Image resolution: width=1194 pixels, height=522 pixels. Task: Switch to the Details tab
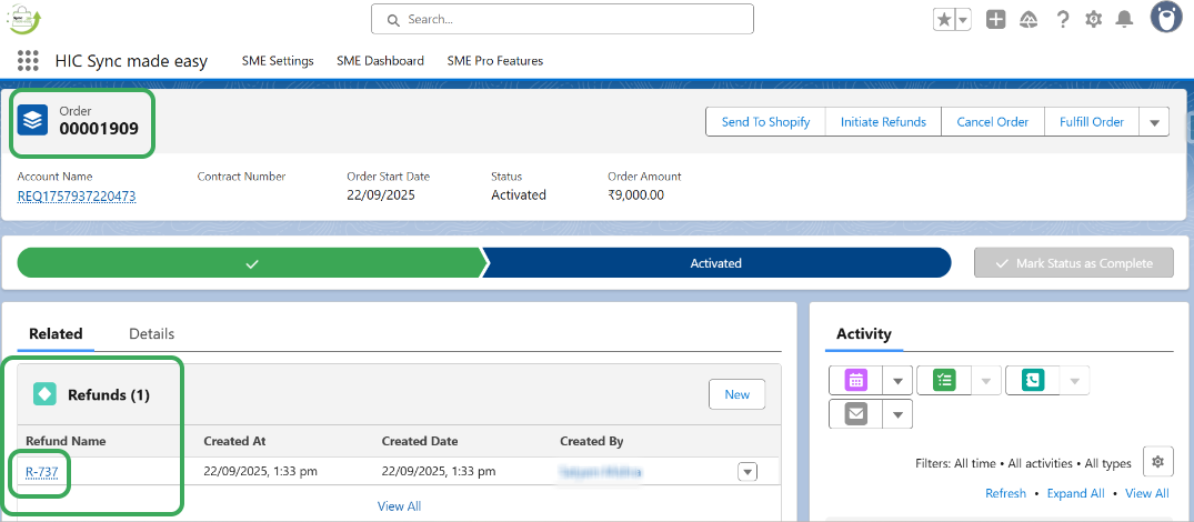pos(152,333)
